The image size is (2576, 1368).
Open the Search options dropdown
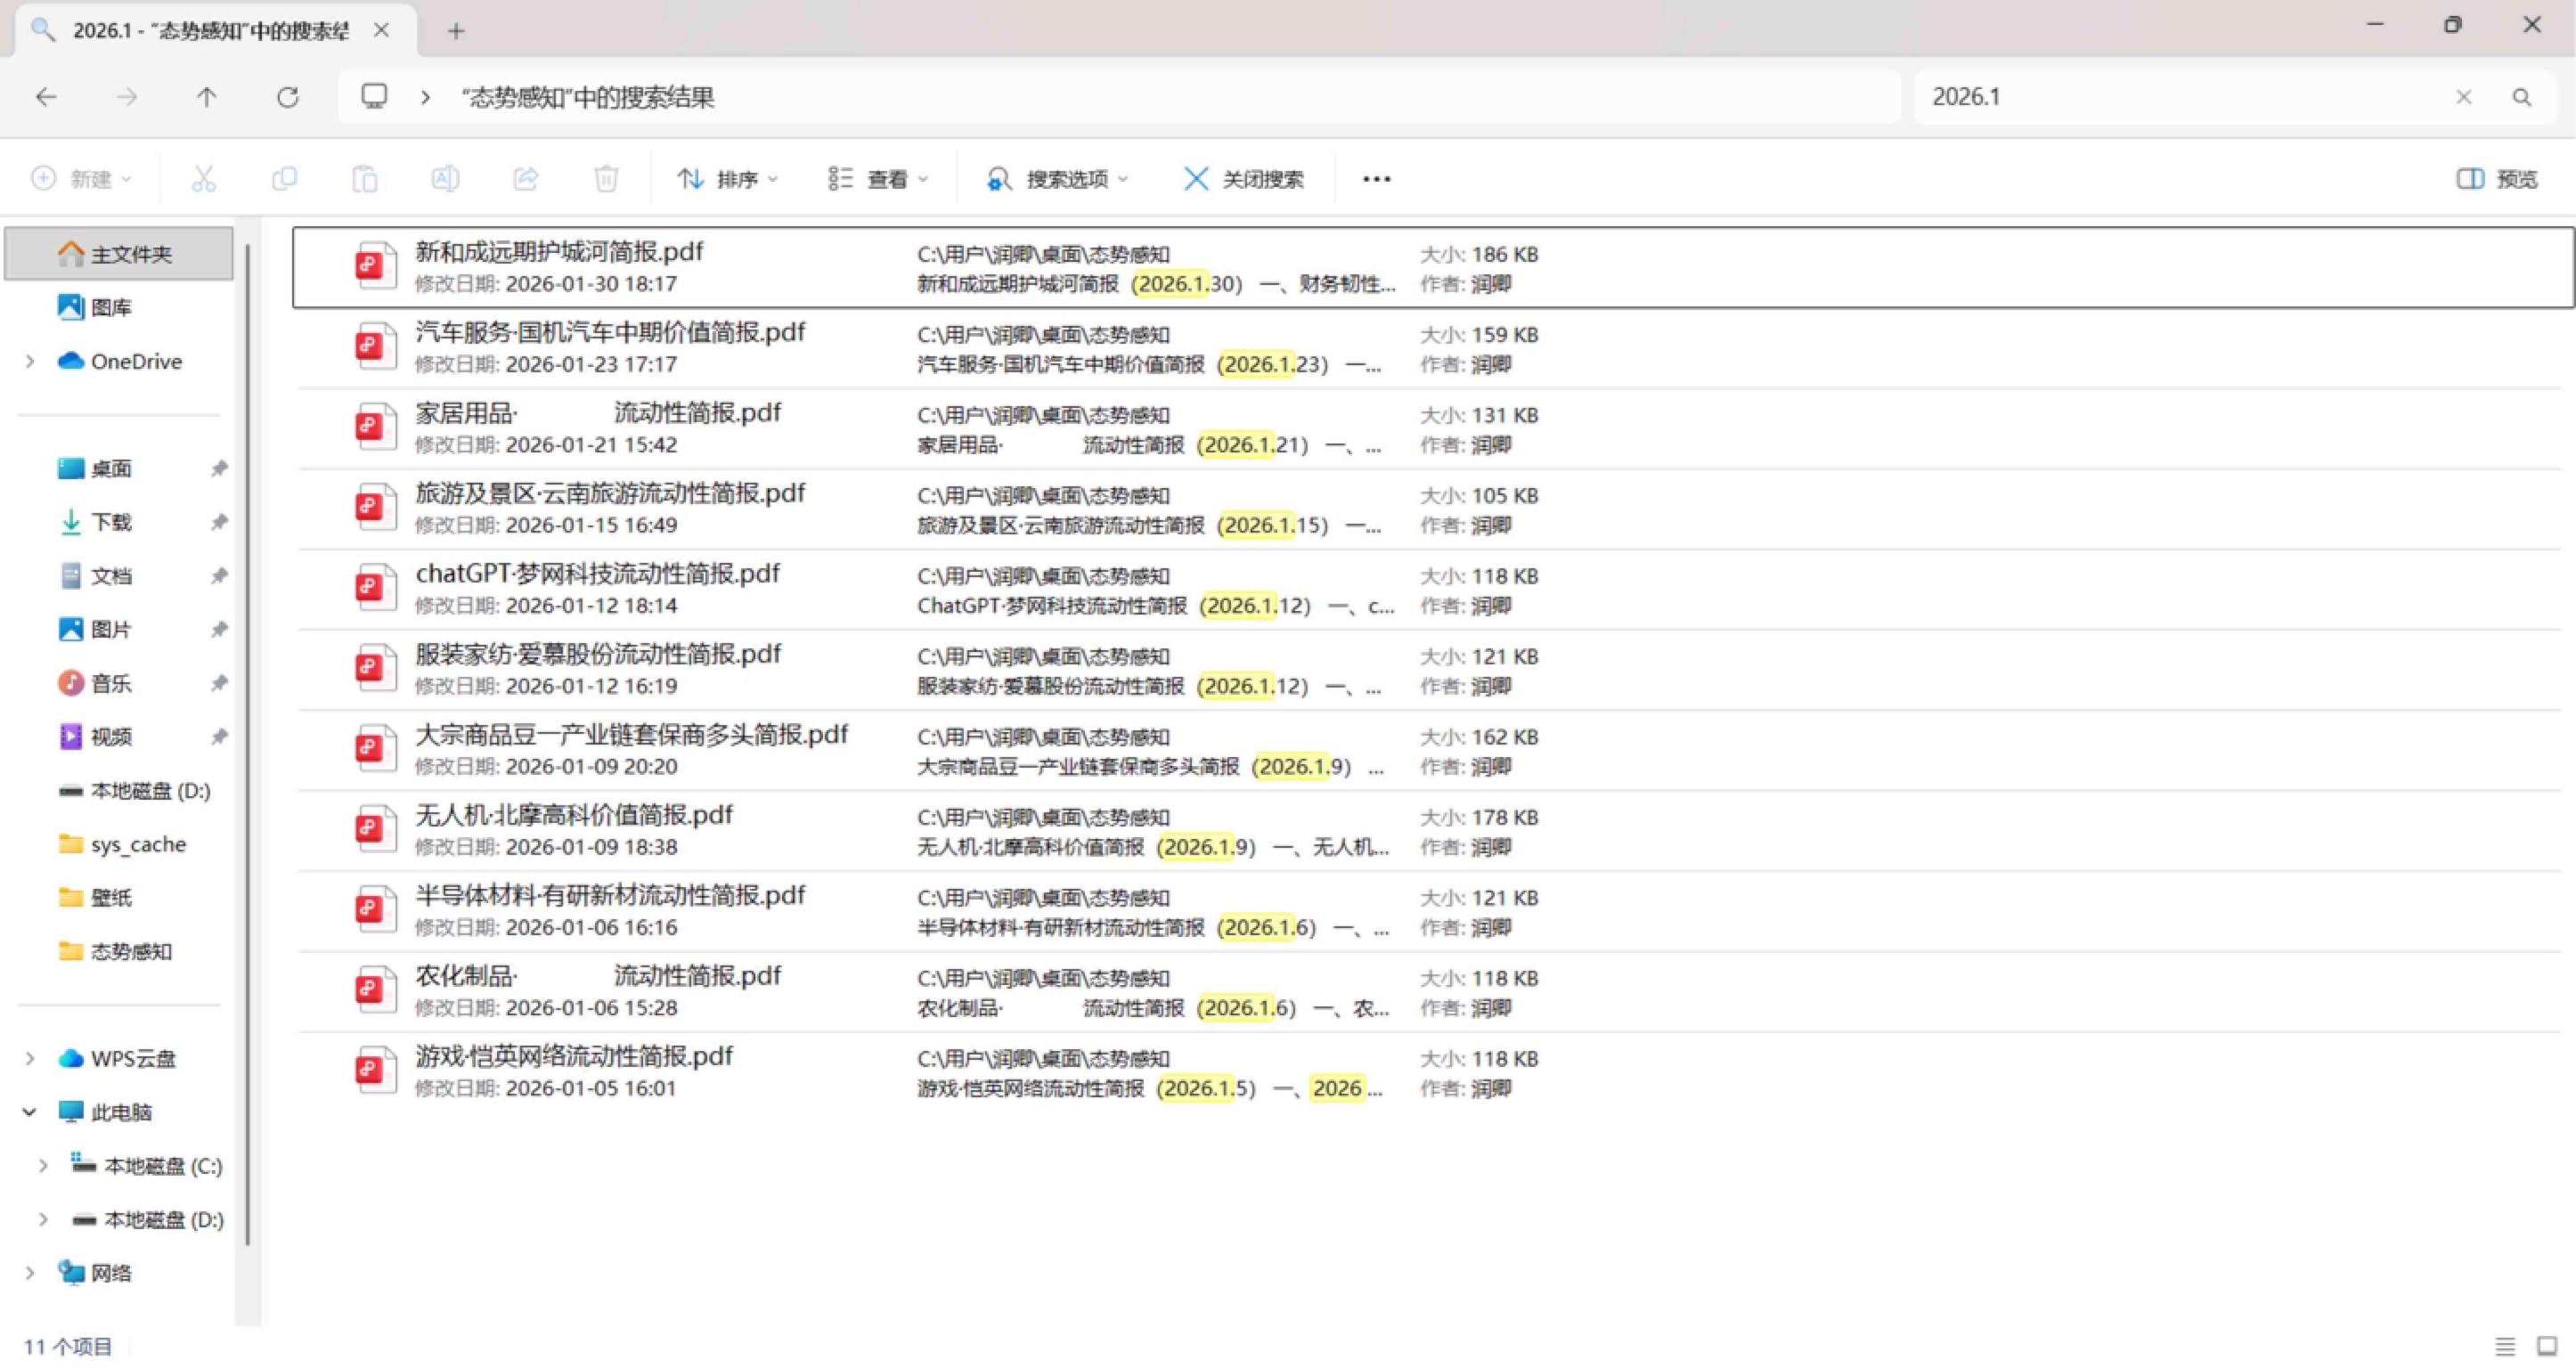pos(1058,179)
